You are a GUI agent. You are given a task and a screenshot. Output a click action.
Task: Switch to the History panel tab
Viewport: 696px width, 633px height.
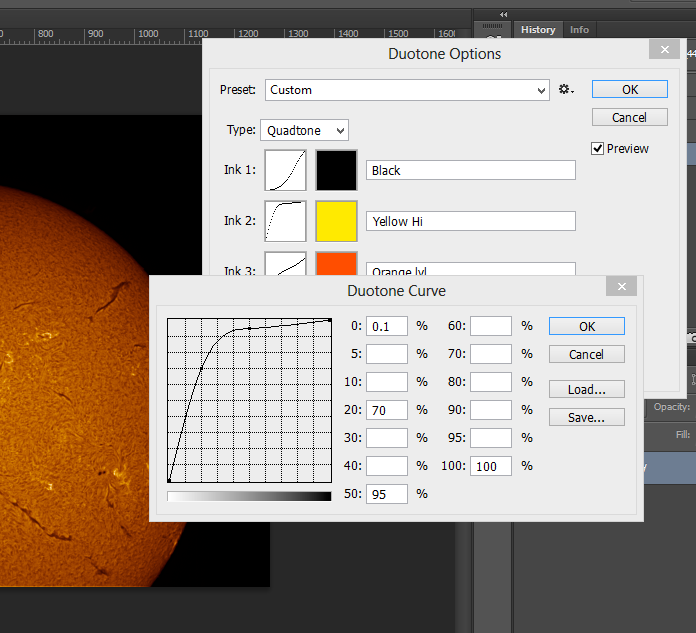click(538, 30)
